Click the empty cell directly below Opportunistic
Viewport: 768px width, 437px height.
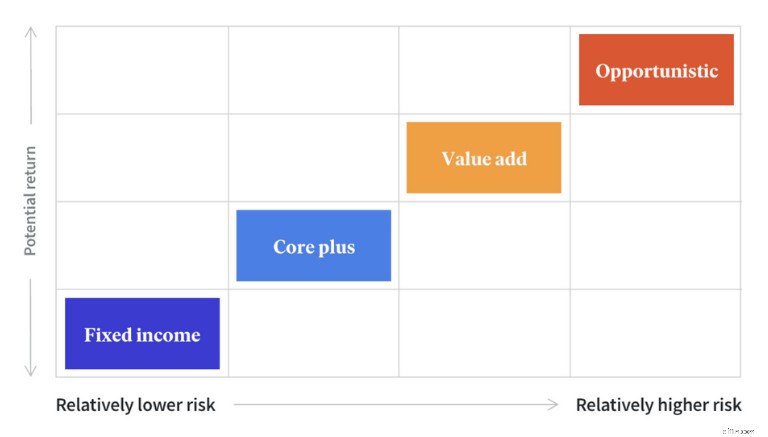(655, 158)
